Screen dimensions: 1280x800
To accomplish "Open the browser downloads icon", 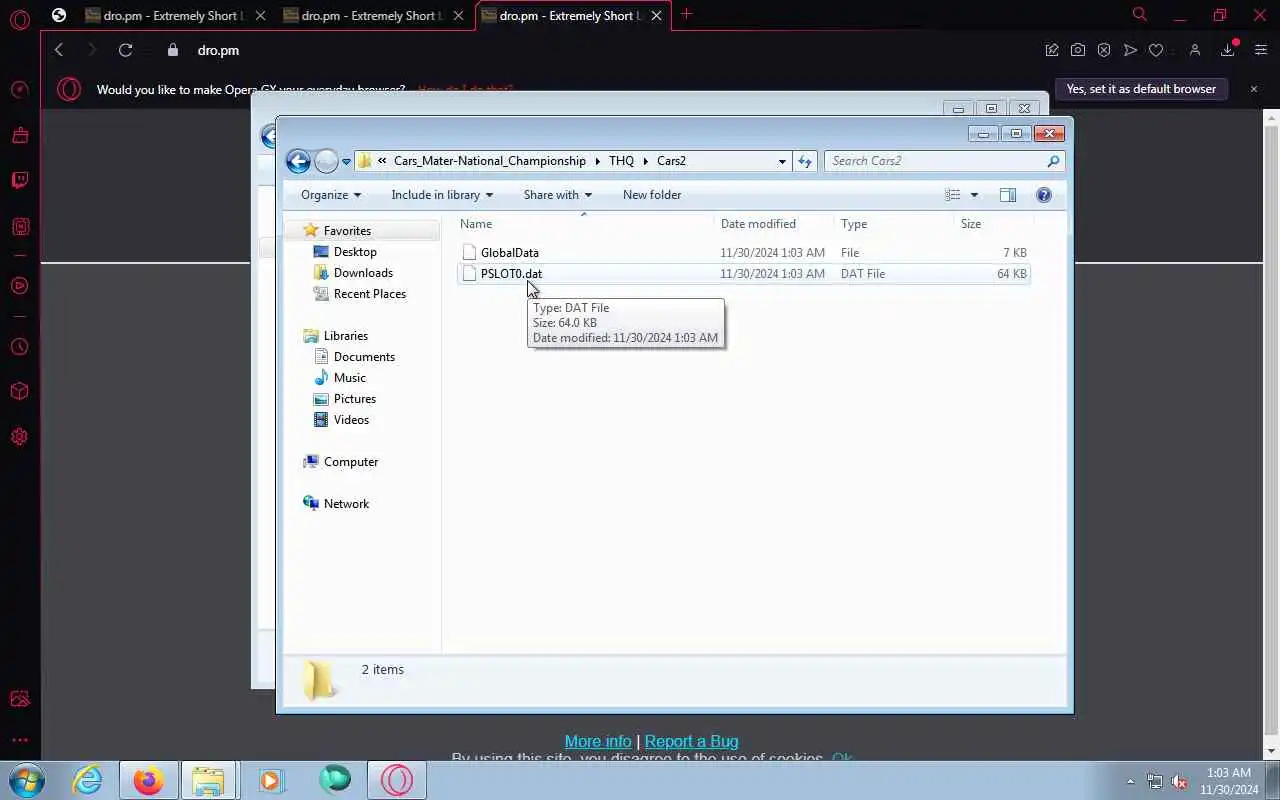I will click(1228, 50).
